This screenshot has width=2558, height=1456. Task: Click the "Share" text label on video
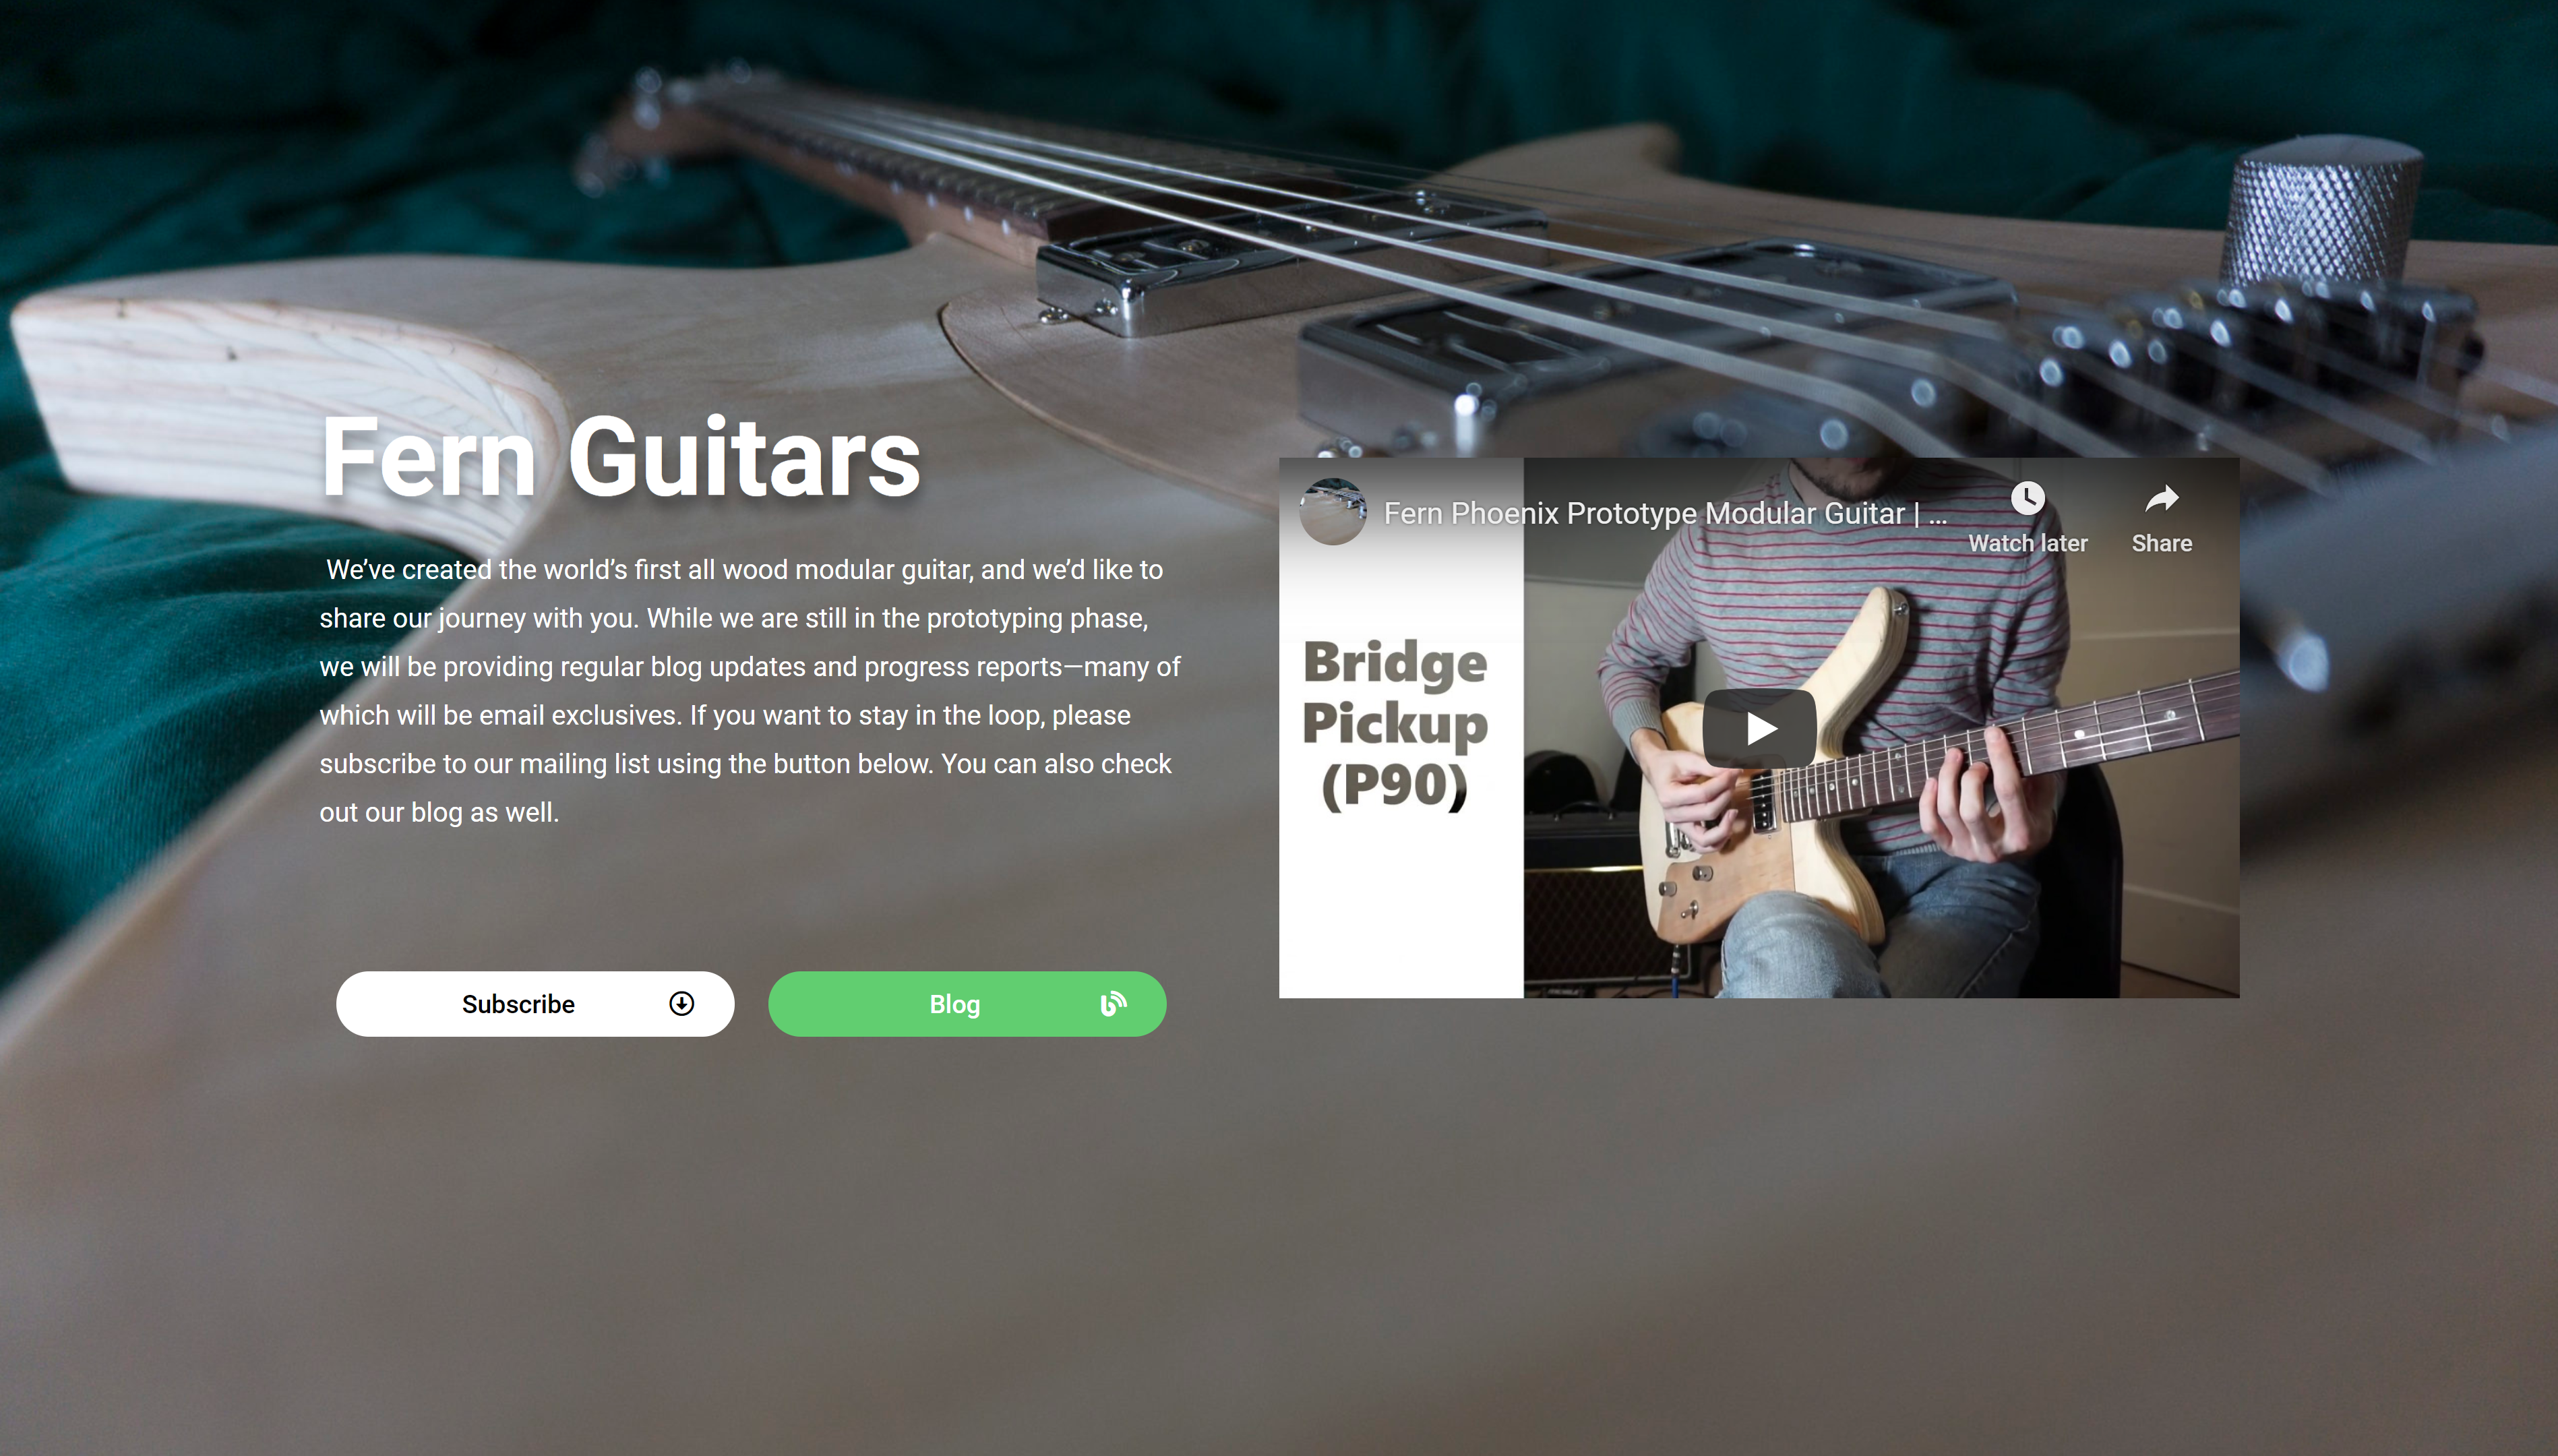coord(2162,543)
